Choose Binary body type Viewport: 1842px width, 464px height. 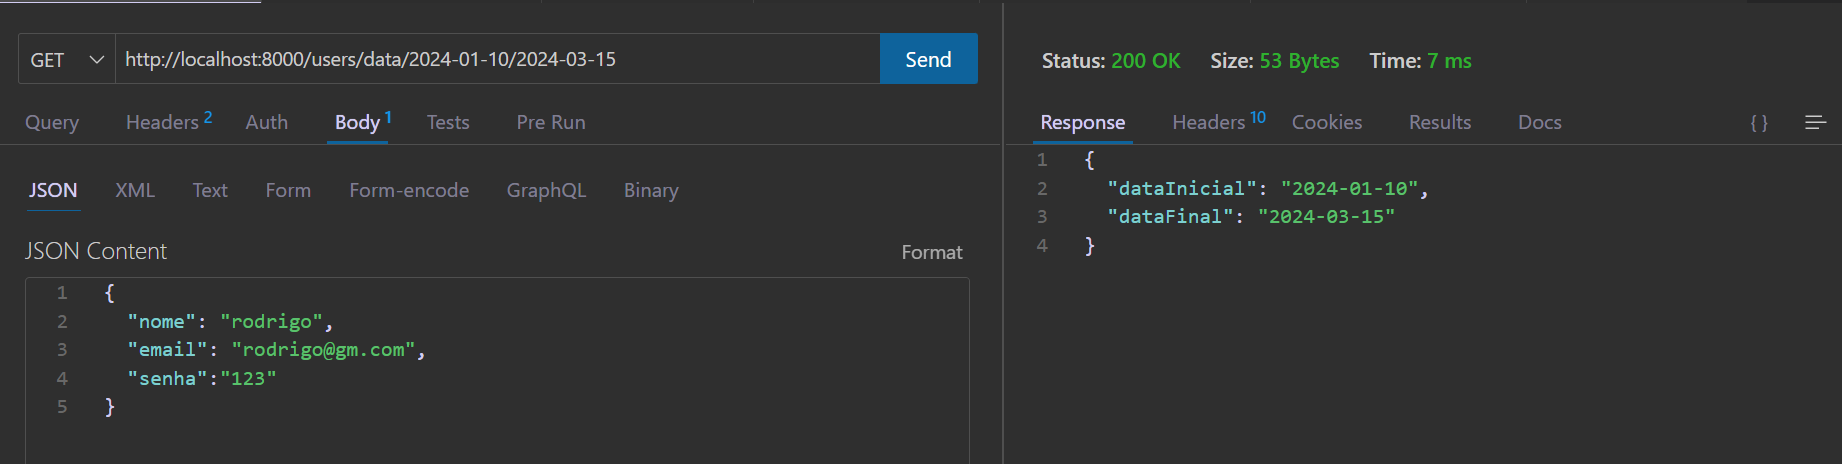(651, 190)
